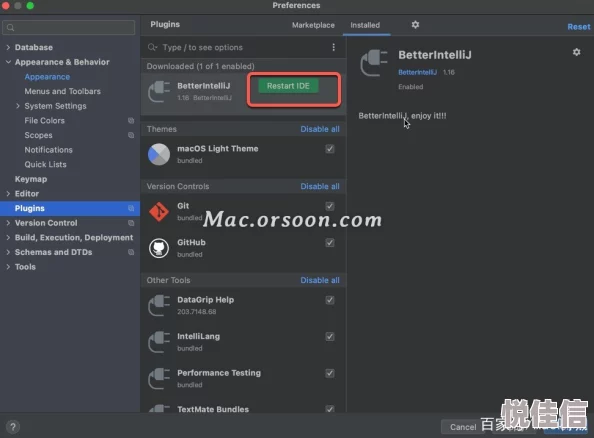The width and height of the screenshot is (594, 438).
Task: Click the large BetterIntelliJ icon in details
Action: [374, 63]
